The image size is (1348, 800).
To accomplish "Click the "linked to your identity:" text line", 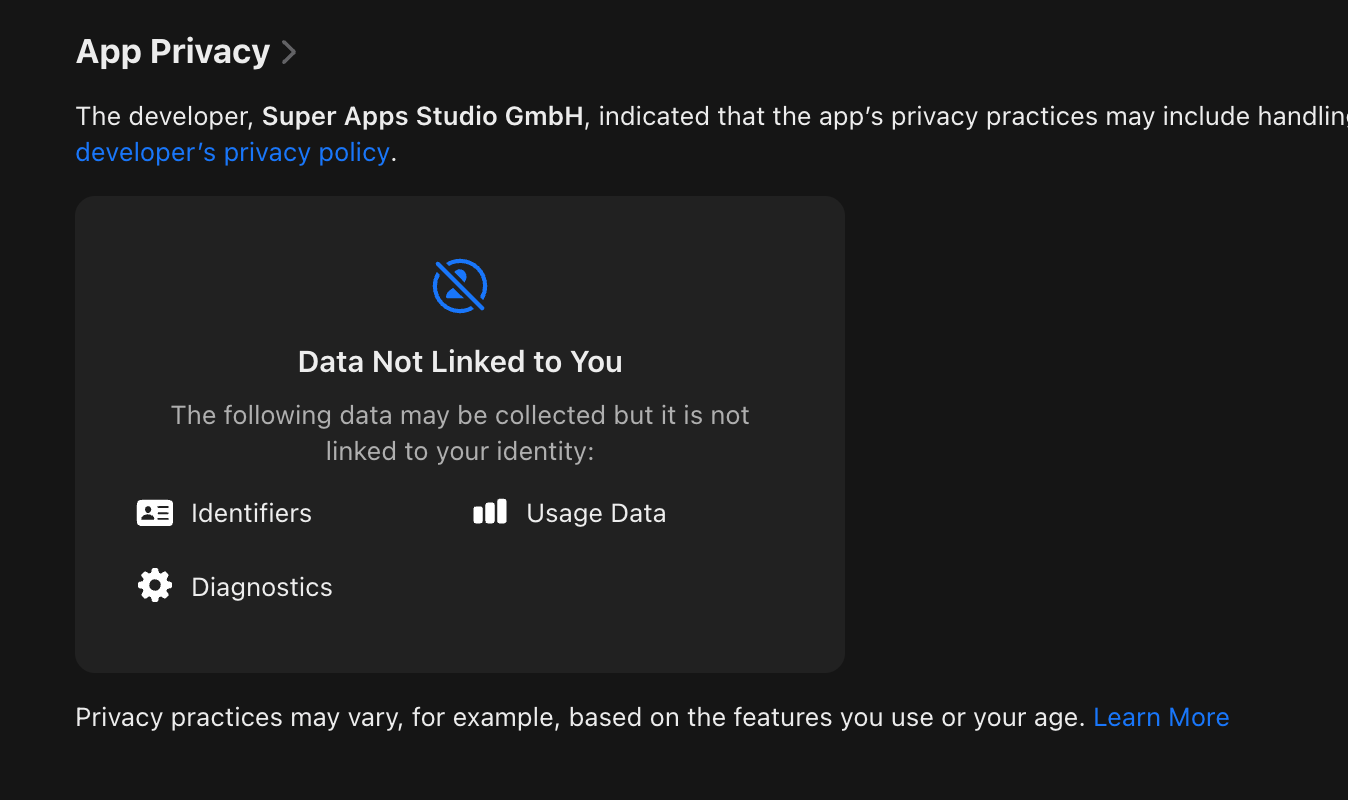I will click(460, 451).
